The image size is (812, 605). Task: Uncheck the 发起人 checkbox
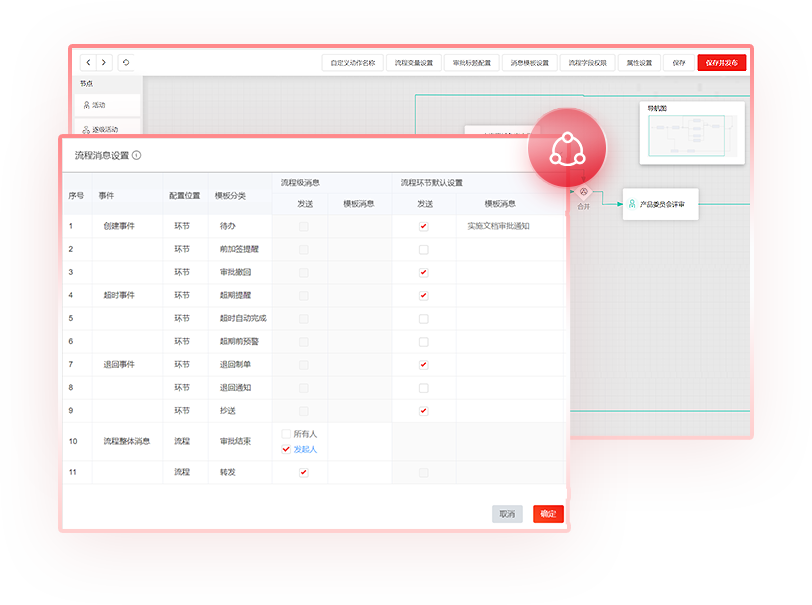pos(287,450)
